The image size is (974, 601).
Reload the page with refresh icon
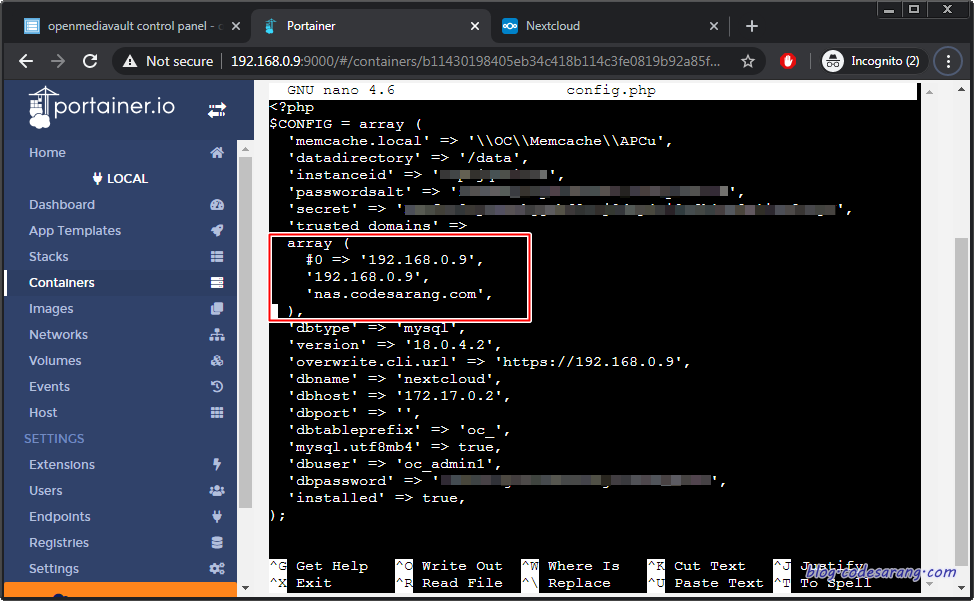90,61
